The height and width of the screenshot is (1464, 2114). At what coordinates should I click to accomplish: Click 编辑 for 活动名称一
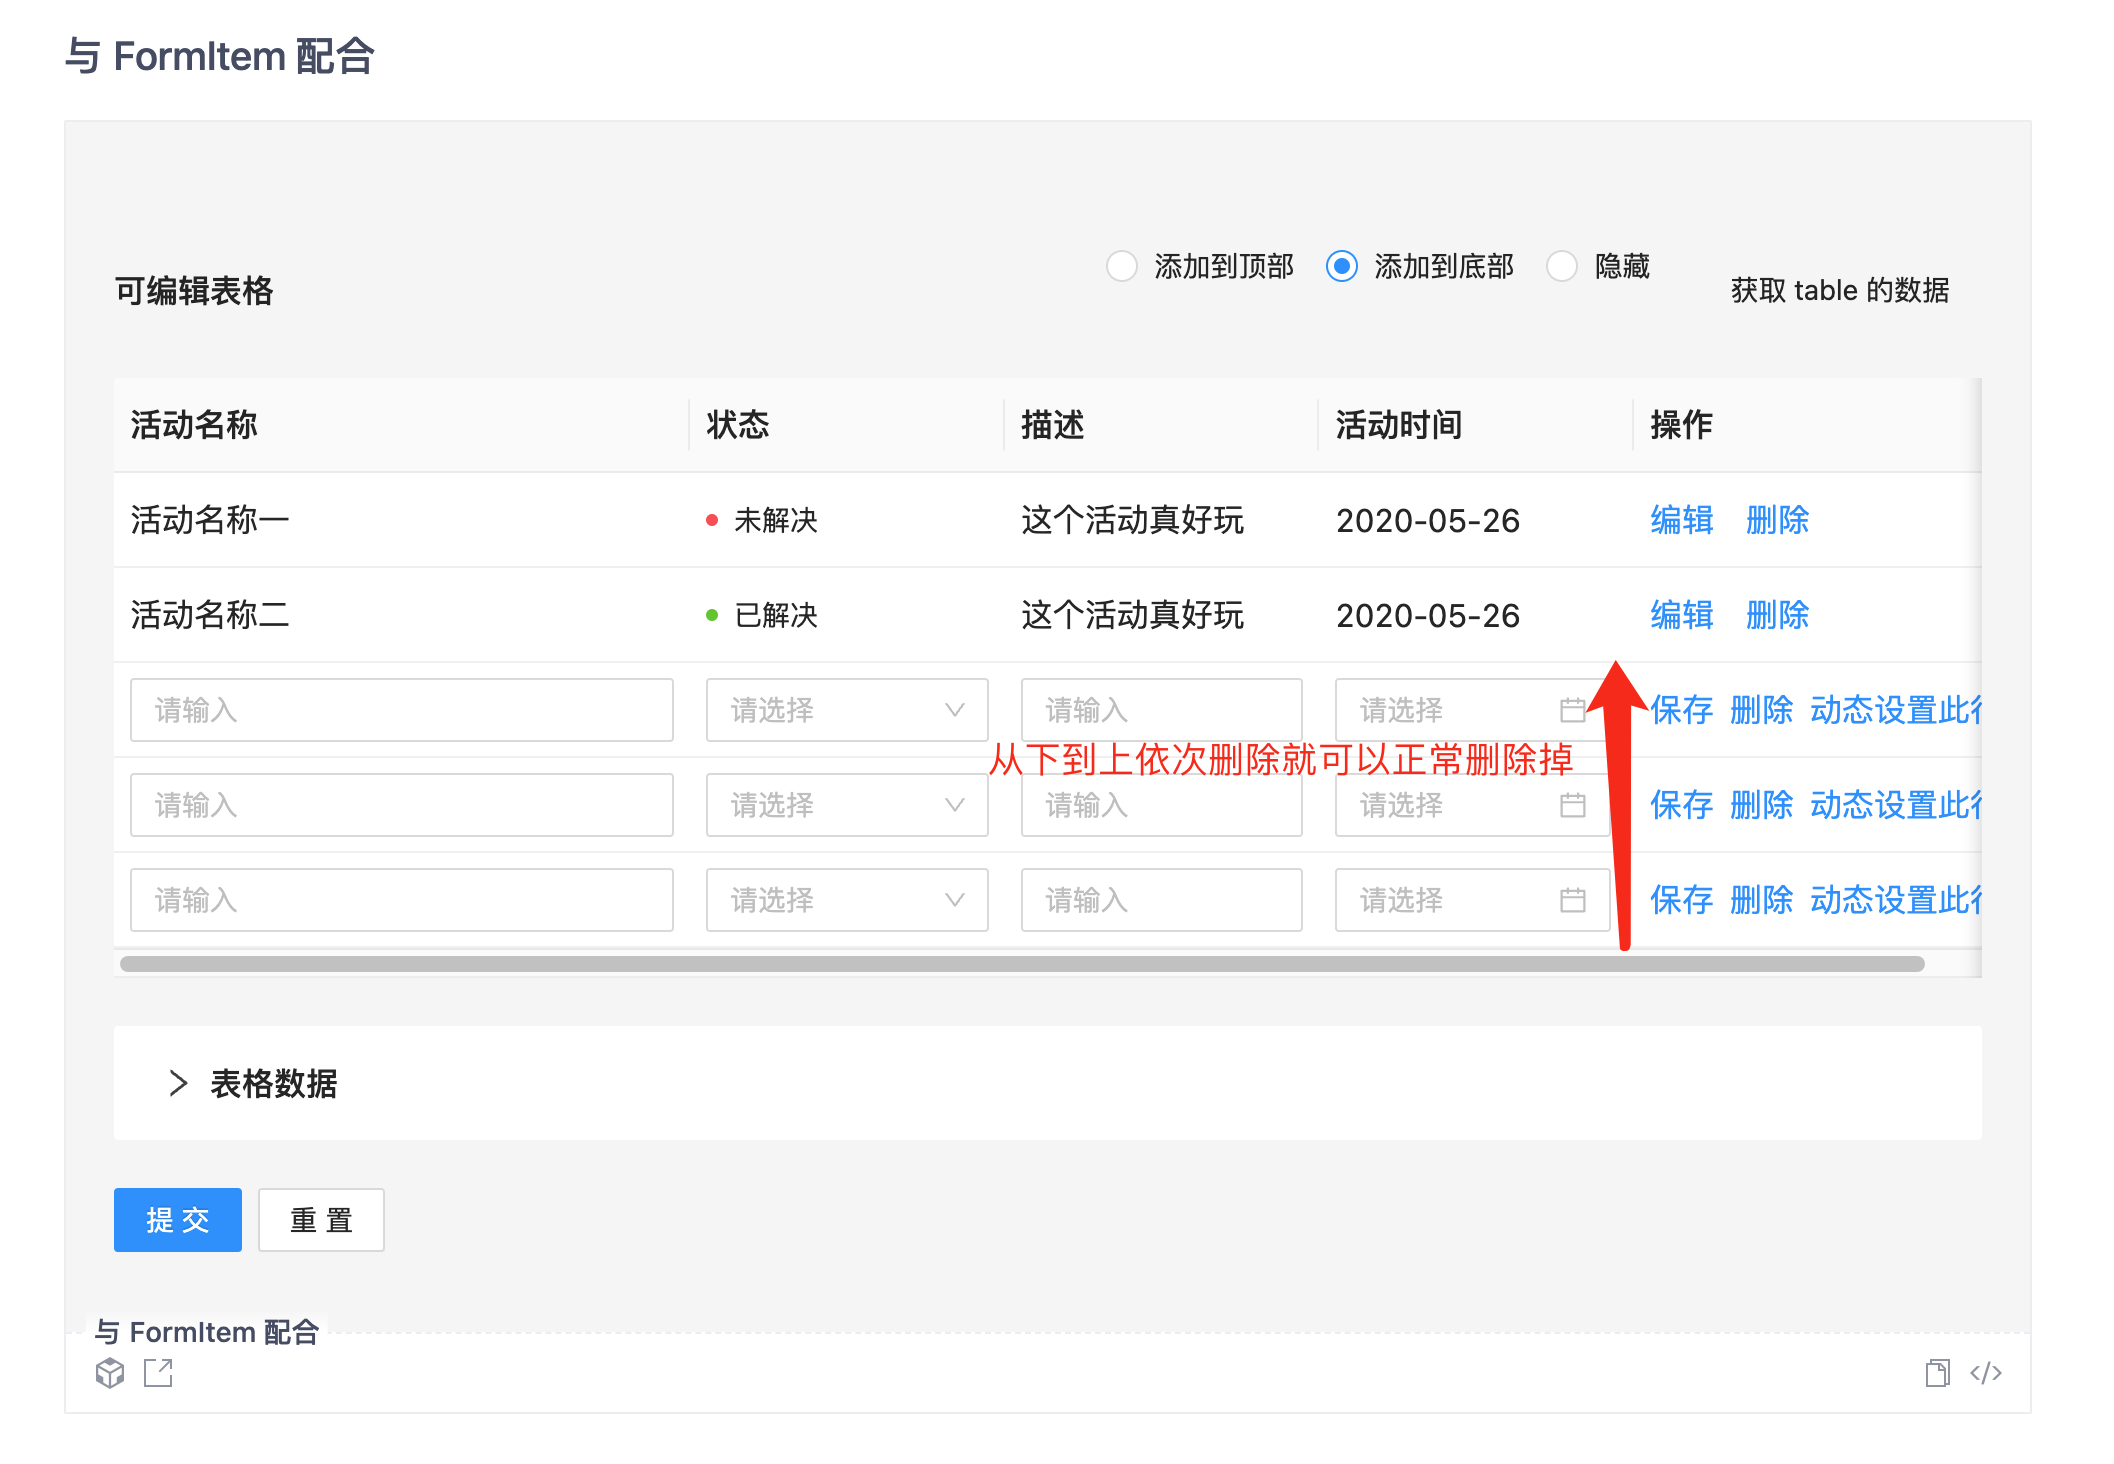pyautogui.click(x=1681, y=520)
